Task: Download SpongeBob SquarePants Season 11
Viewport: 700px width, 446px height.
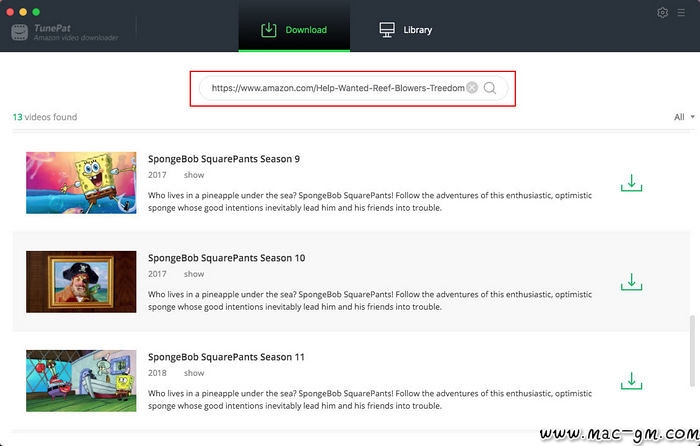Action: click(631, 381)
